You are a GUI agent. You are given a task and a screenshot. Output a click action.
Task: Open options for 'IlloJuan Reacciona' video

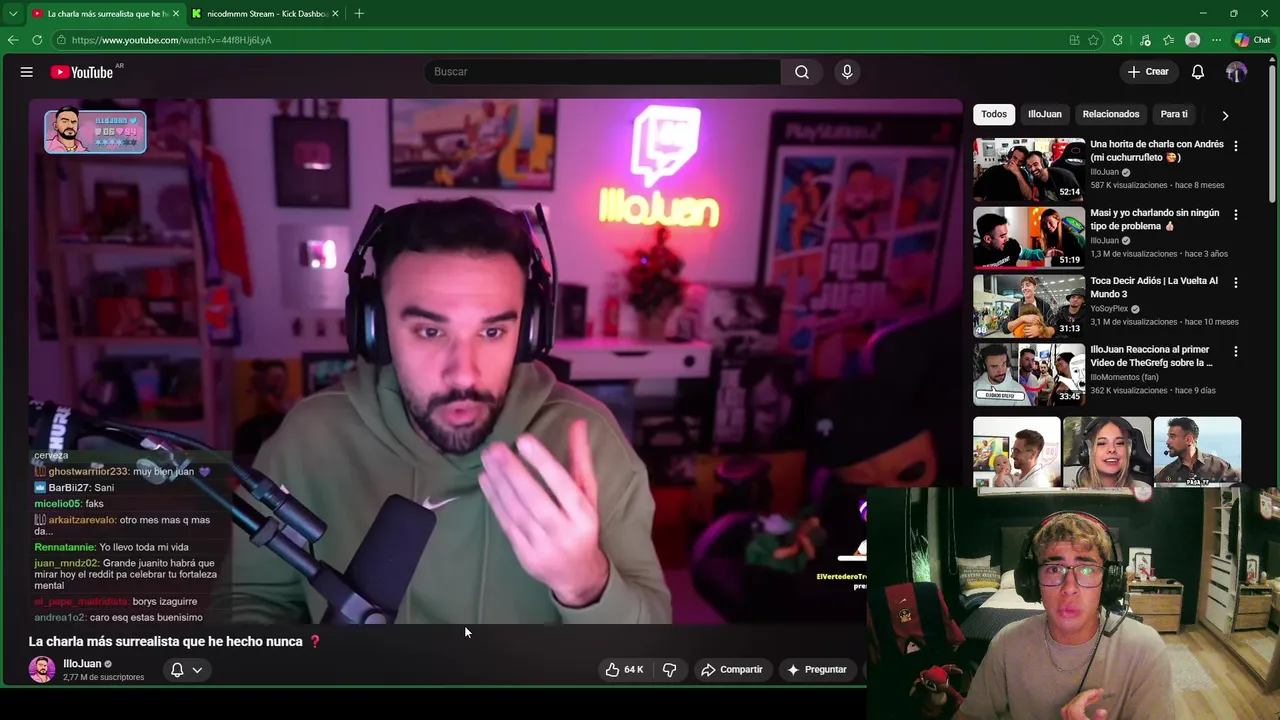tap(1236, 352)
